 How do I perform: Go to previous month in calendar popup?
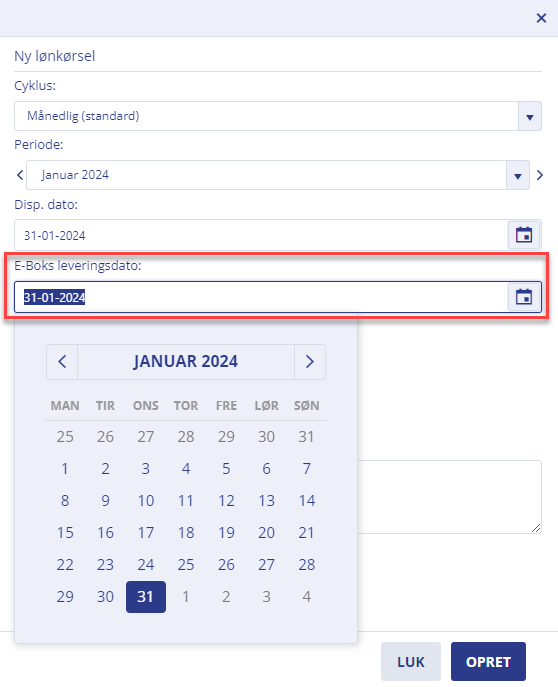[x=62, y=362]
